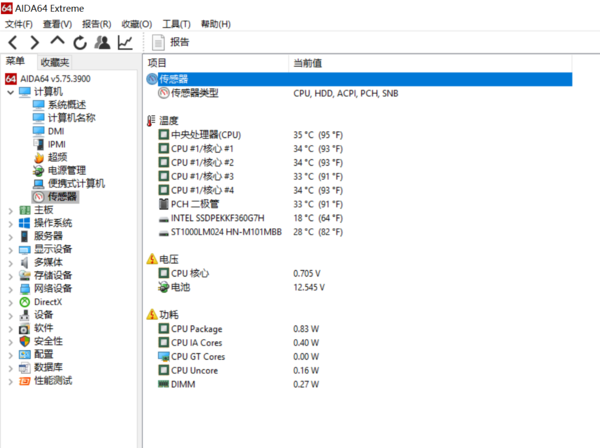The height and width of the screenshot is (448, 600).
Task: Collapse the 计算机 tree node
Action: (x=10, y=92)
